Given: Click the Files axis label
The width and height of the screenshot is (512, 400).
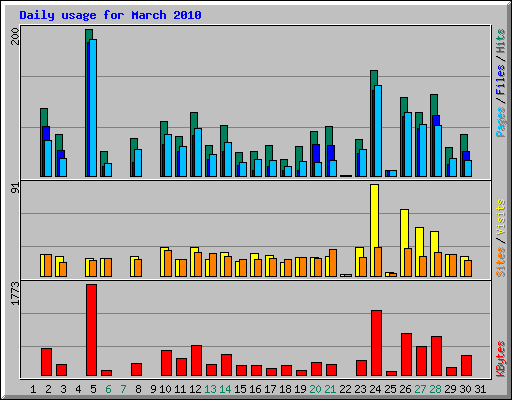Looking at the screenshot, I should coord(500,80).
